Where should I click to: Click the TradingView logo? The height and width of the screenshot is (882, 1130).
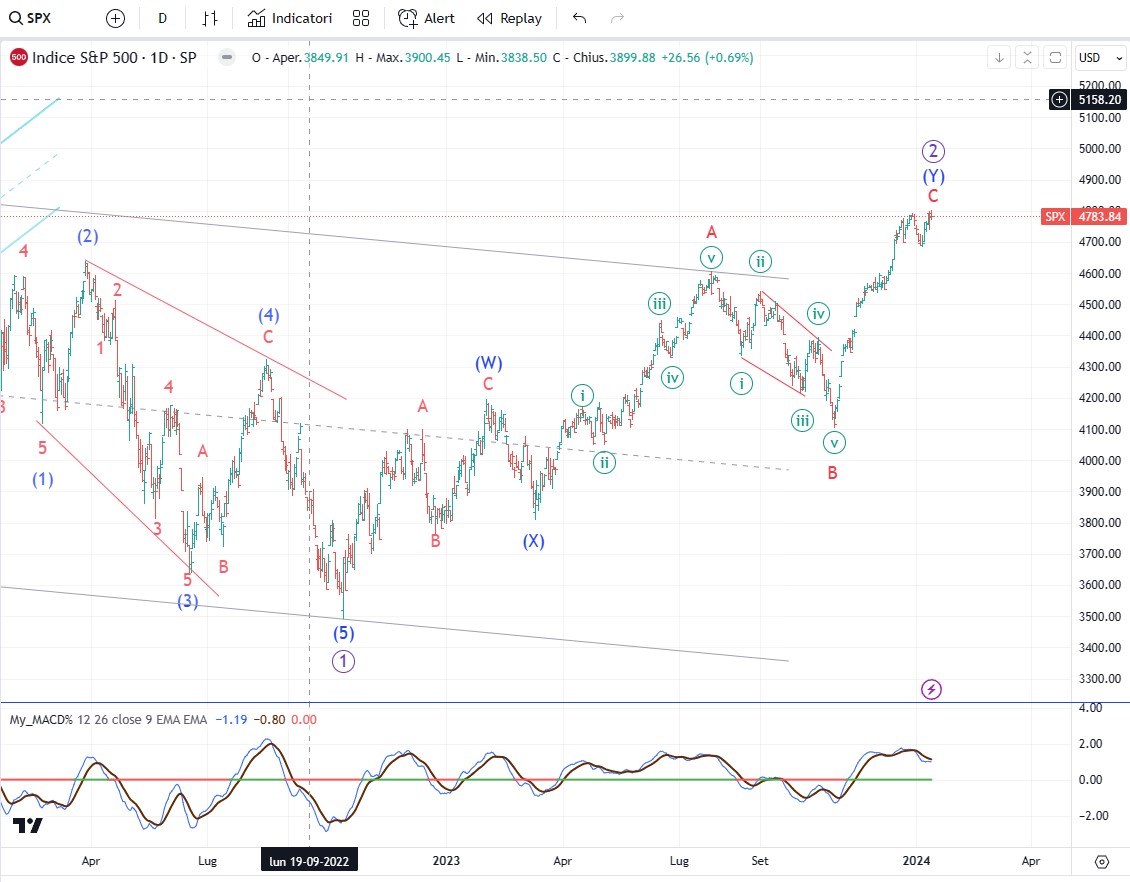click(x=27, y=826)
